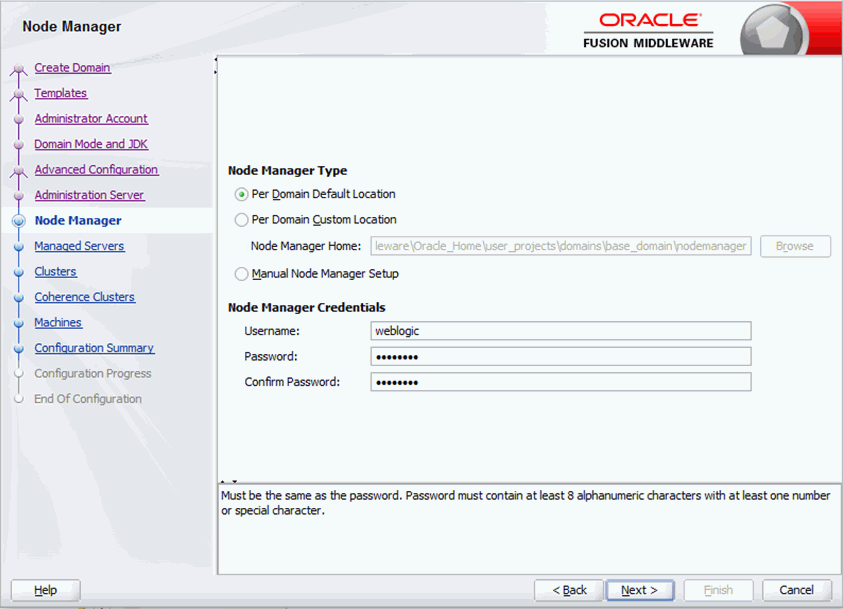Open Configuration Summary step

pos(94,348)
